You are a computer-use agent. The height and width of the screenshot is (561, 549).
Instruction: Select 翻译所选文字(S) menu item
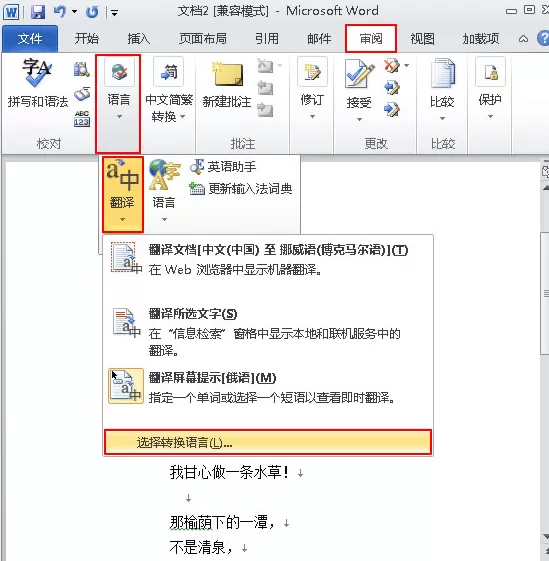(x=268, y=331)
